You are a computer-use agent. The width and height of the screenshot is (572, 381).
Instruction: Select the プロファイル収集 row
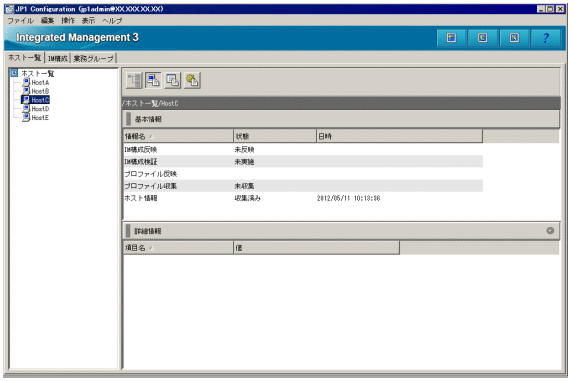[x=303, y=186]
